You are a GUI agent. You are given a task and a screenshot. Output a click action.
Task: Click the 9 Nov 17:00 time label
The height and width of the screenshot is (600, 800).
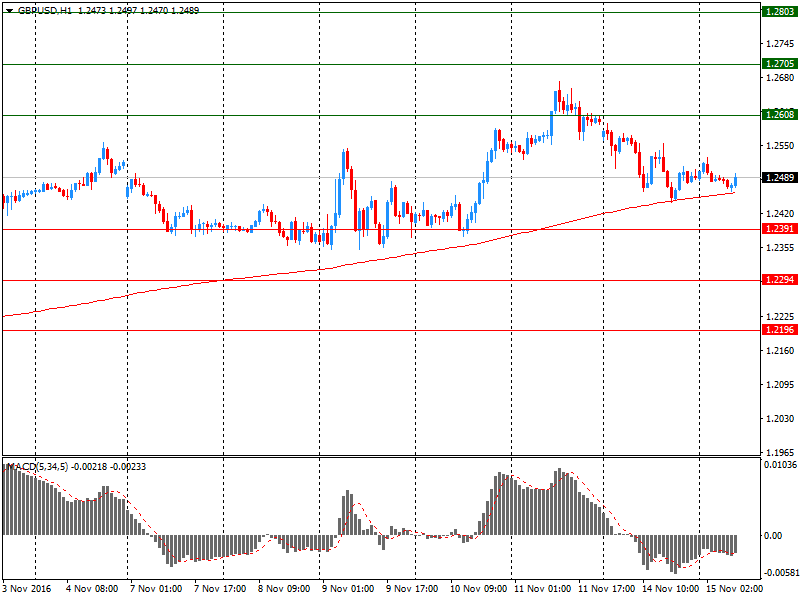pos(412,589)
